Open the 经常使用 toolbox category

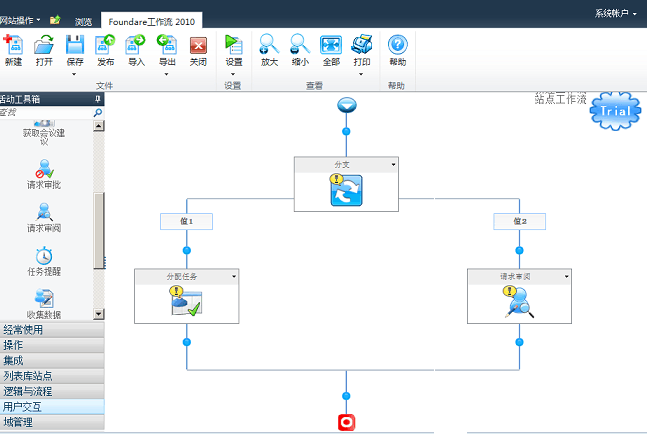pos(52,329)
